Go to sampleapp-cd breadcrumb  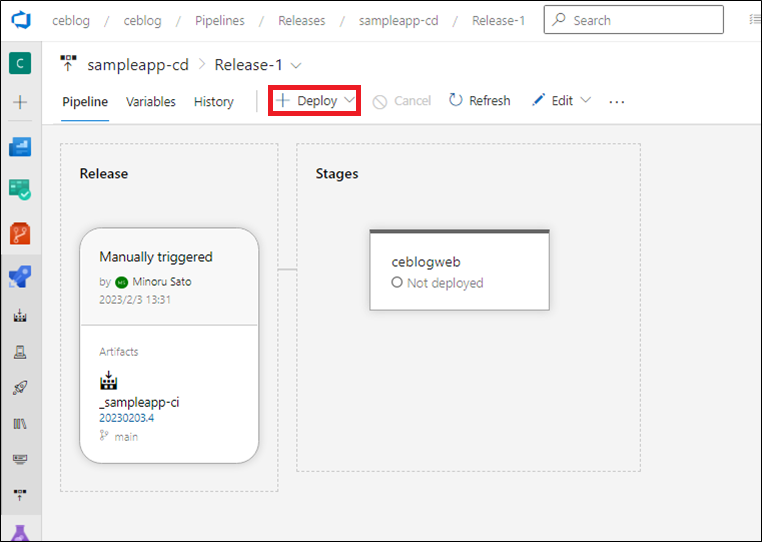[x=398, y=20]
